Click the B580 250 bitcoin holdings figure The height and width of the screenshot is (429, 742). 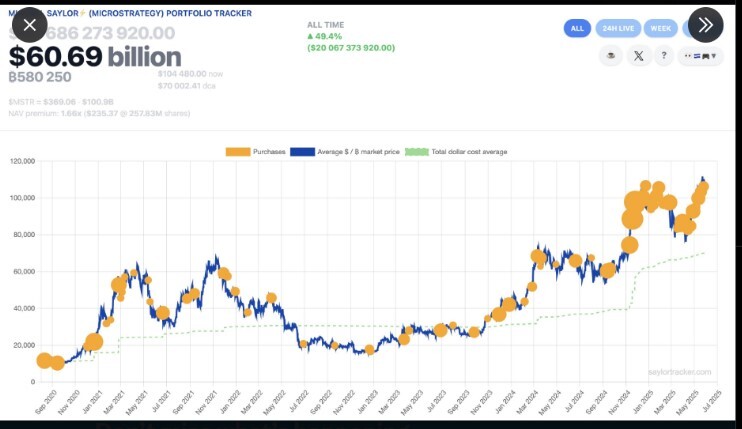tap(40, 77)
